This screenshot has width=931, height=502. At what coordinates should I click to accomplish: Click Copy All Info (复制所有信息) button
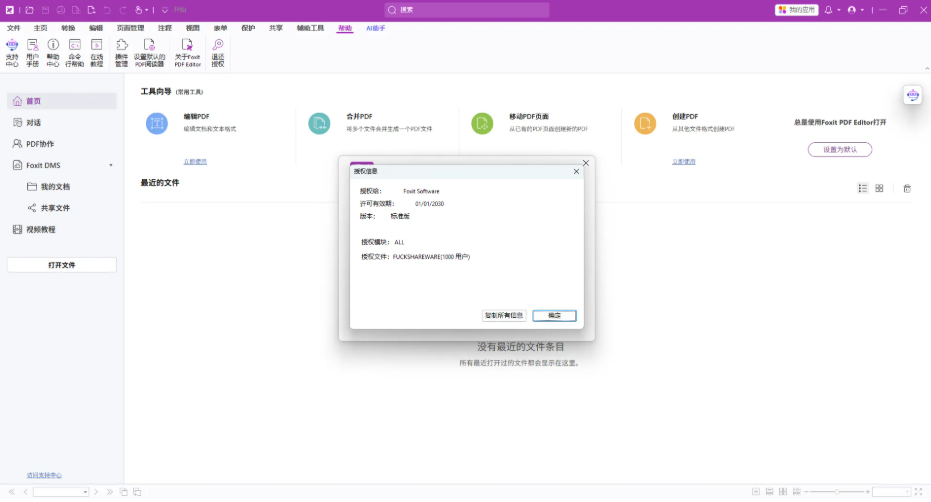click(504, 315)
